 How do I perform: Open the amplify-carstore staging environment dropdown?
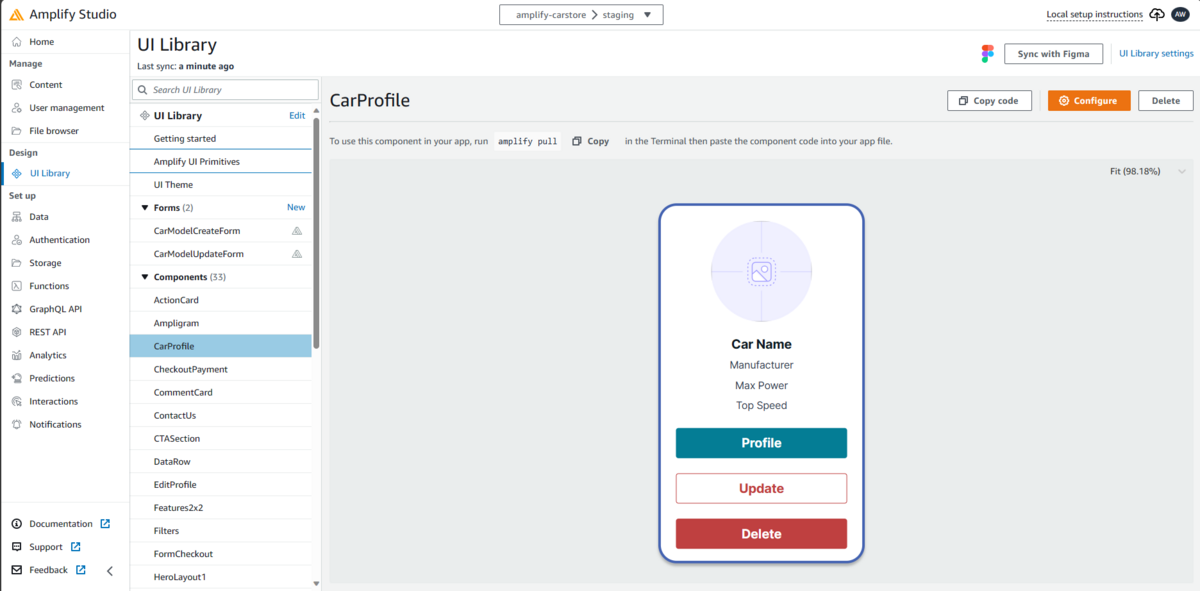581,15
